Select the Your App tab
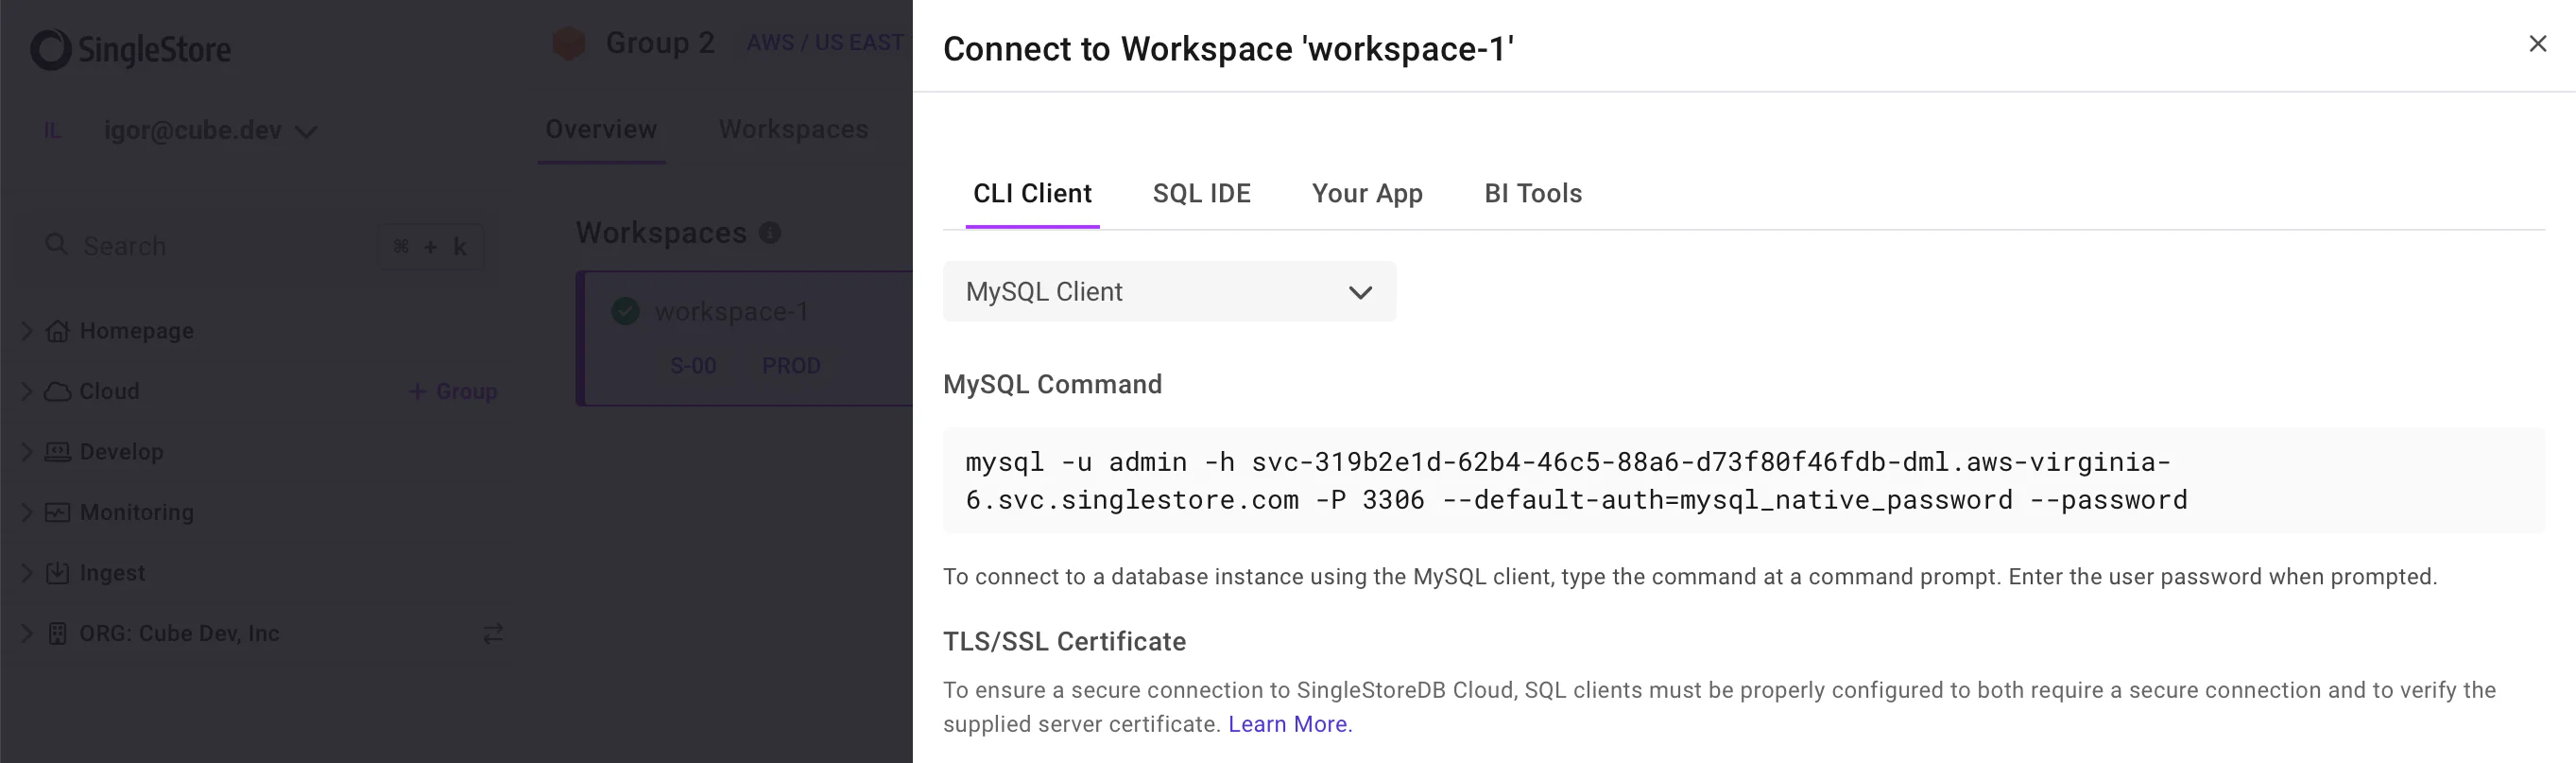Image resolution: width=2576 pixels, height=763 pixels. tap(1366, 193)
